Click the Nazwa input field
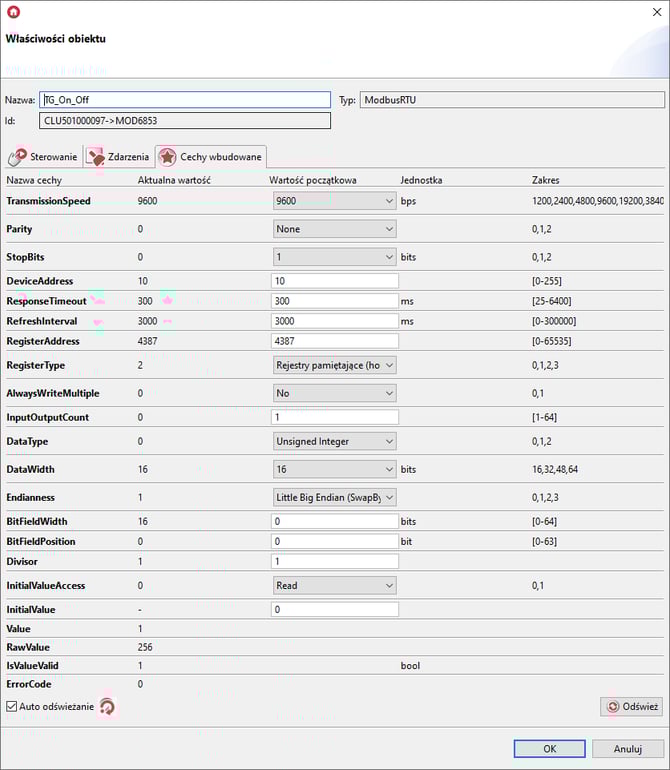Screen dimensions: 670x770 tap(185, 100)
